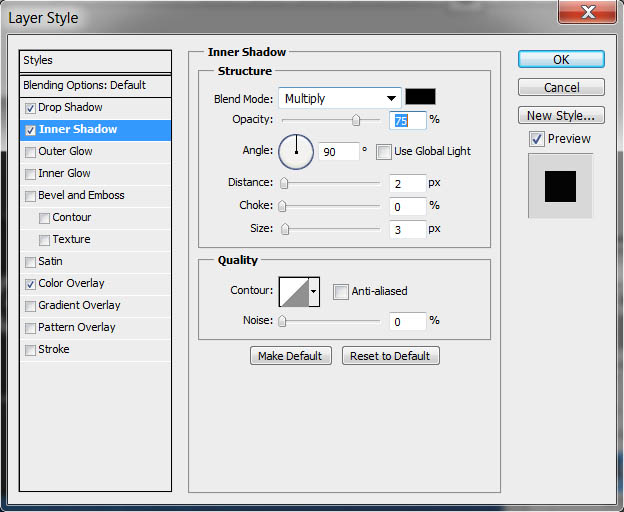Screen dimensions: 624x512
Task: Close the Layer Style dialog
Action: pyautogui.click(x=587, y=12)
